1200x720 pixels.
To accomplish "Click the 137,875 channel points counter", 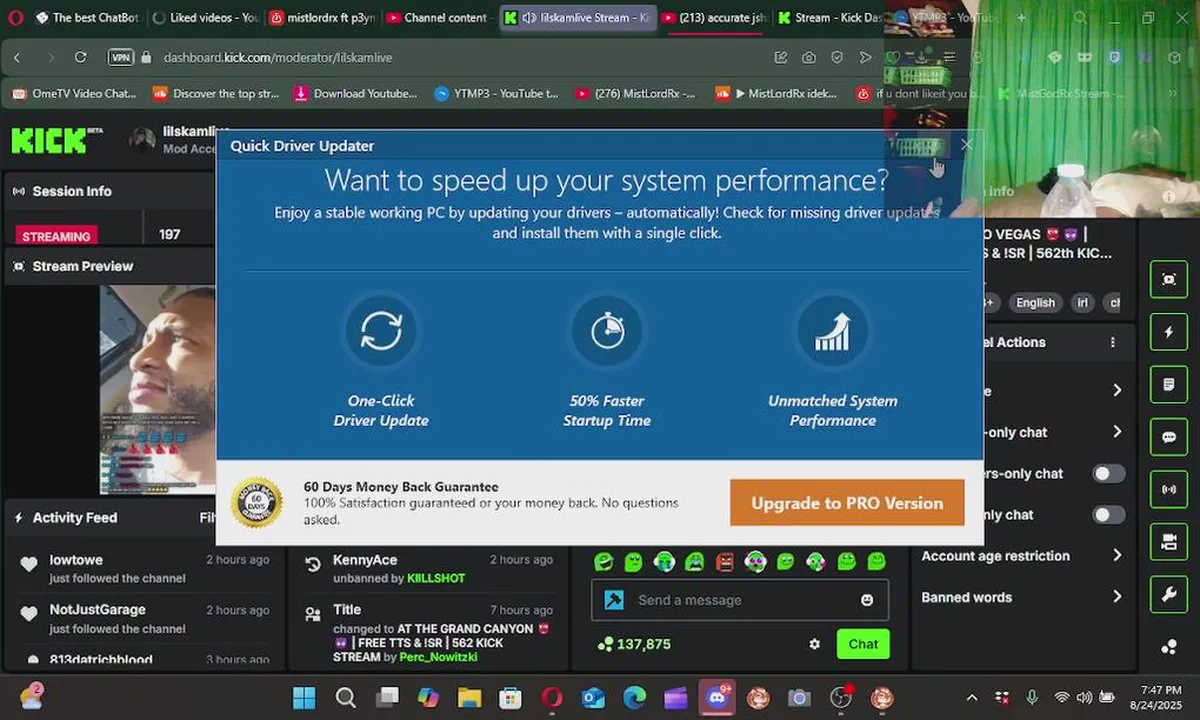I will pyautogui.click(x=633, y=644).
